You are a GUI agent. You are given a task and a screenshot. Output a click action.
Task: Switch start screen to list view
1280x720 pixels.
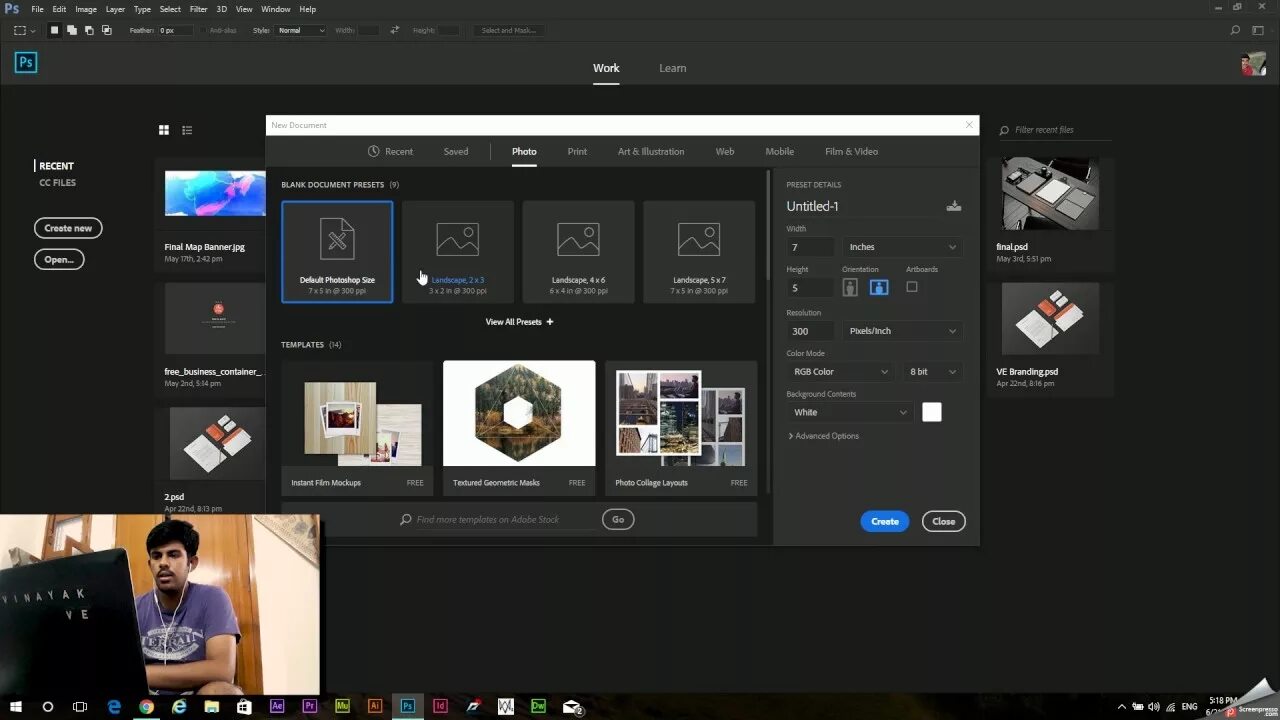tap(187, 130)
